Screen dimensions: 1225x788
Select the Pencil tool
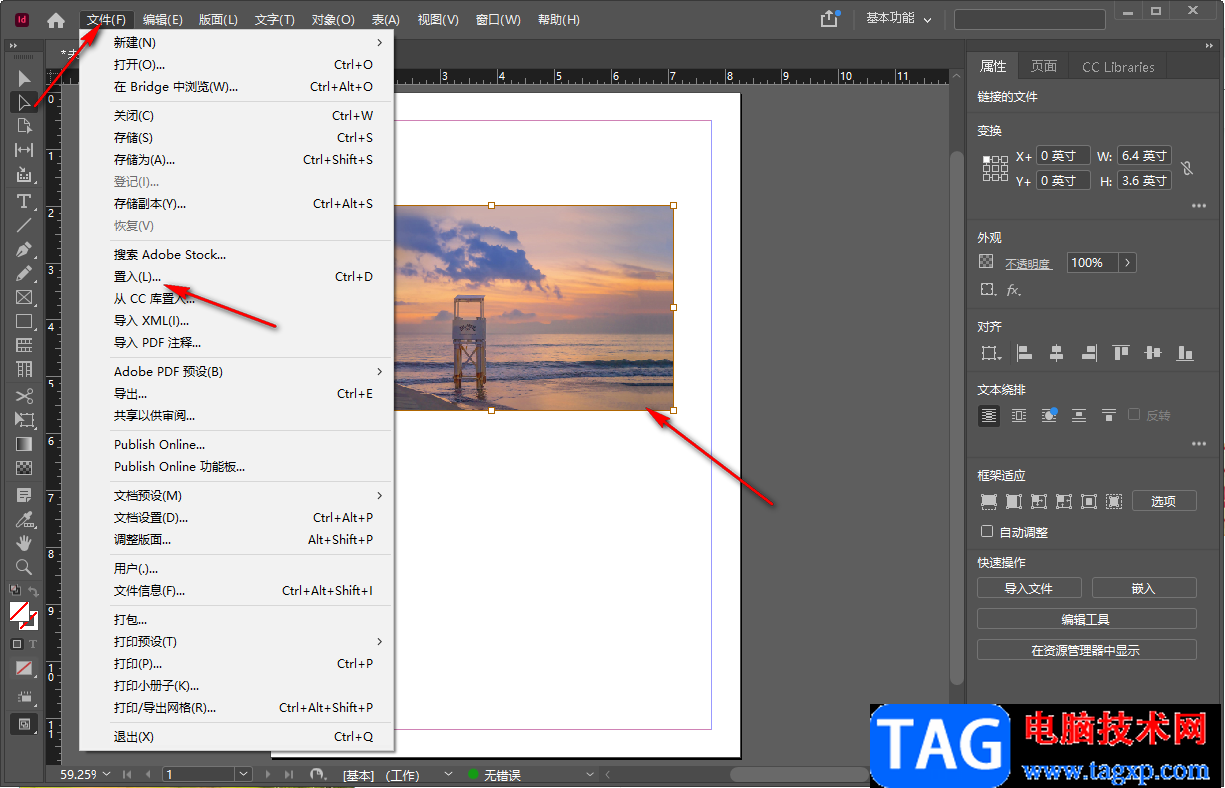point(24,273)
